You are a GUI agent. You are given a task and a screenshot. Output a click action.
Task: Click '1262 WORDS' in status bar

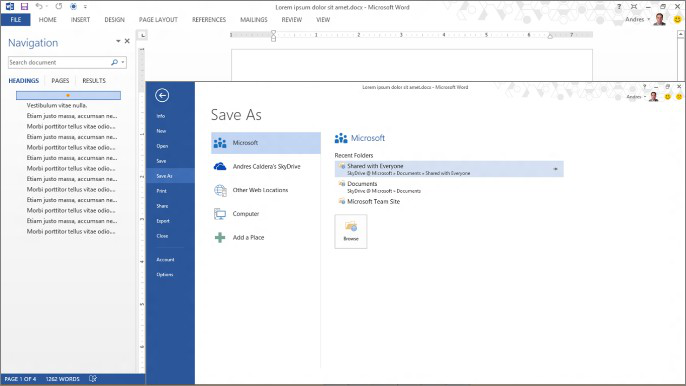63,379
